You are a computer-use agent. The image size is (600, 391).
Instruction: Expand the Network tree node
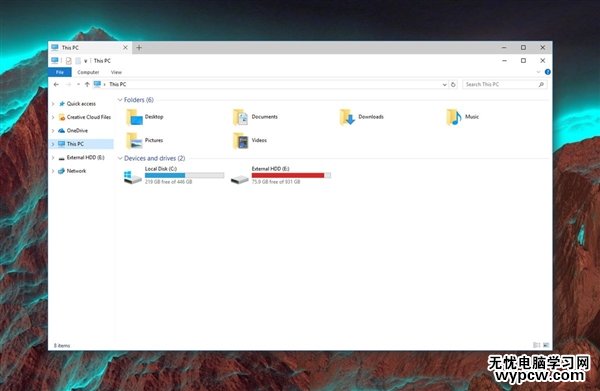point(53,171)
